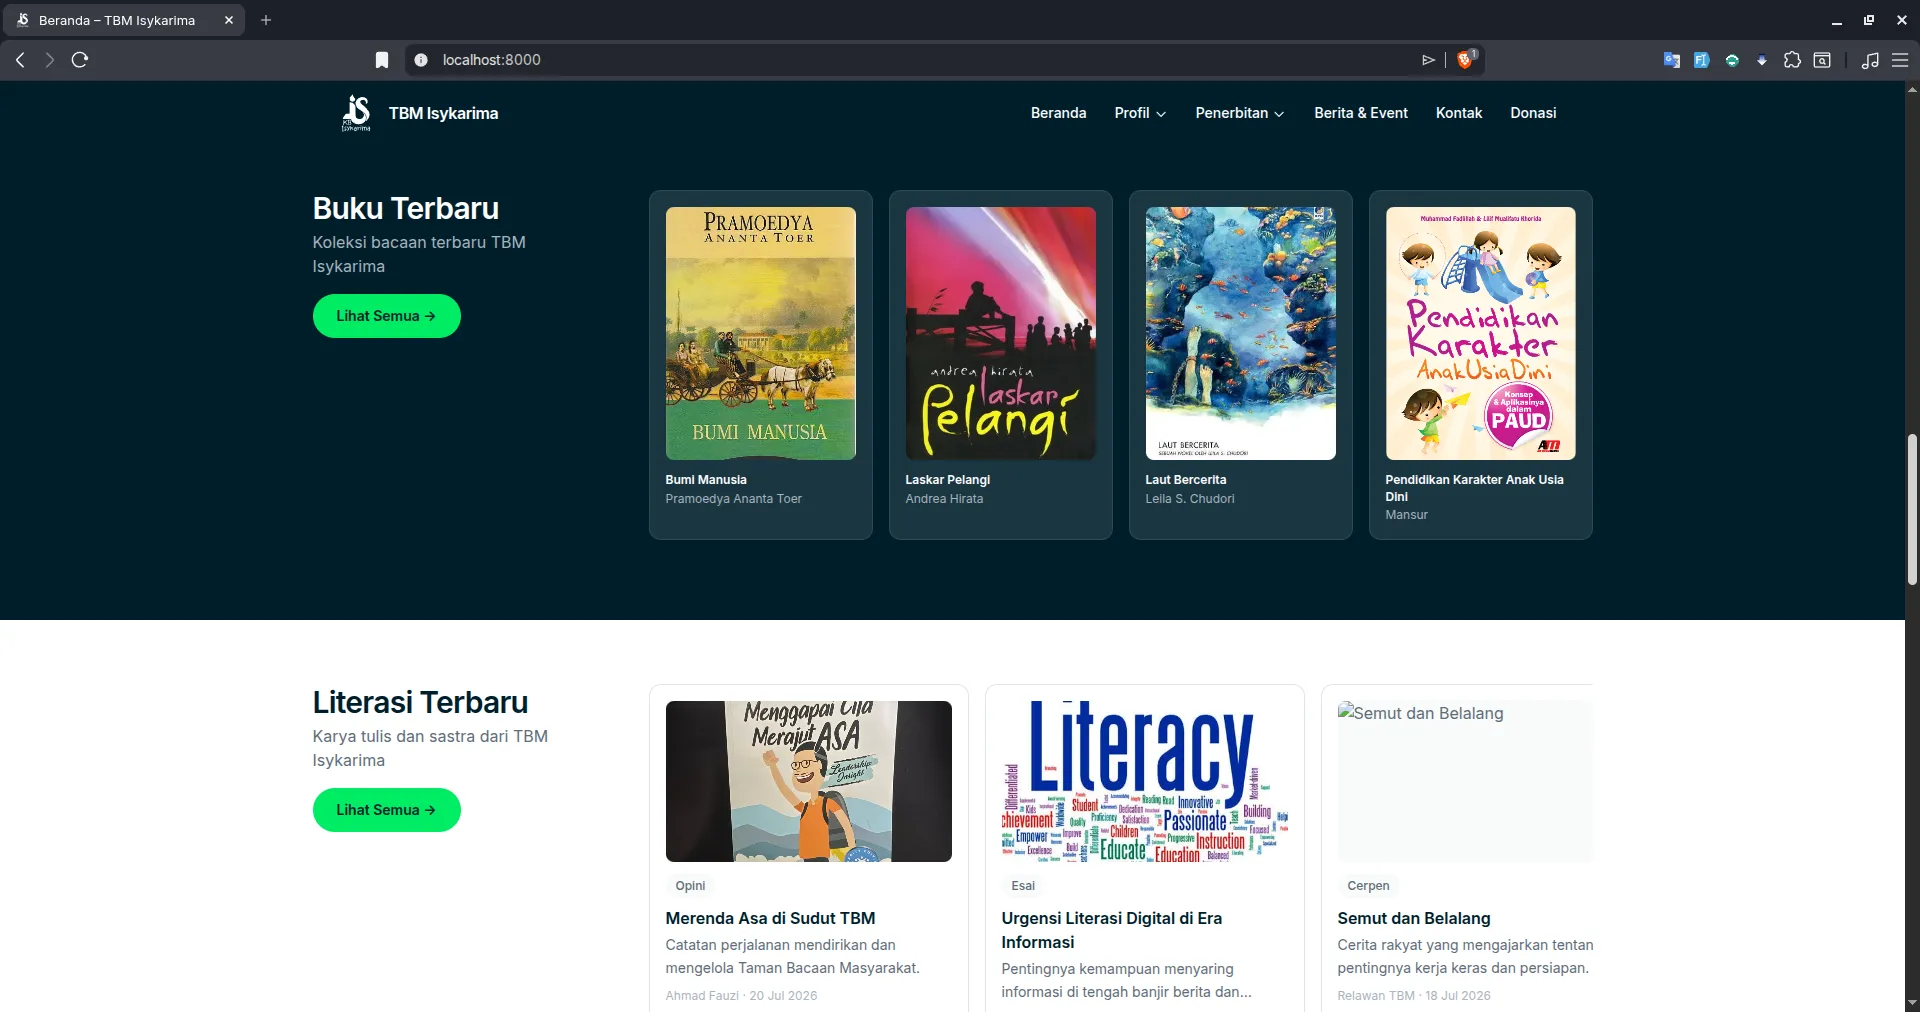The width and height of the screenshot is (1920, 1012).
Task: Click the scrollbar up arrow
Action: tap(1912, 89)
